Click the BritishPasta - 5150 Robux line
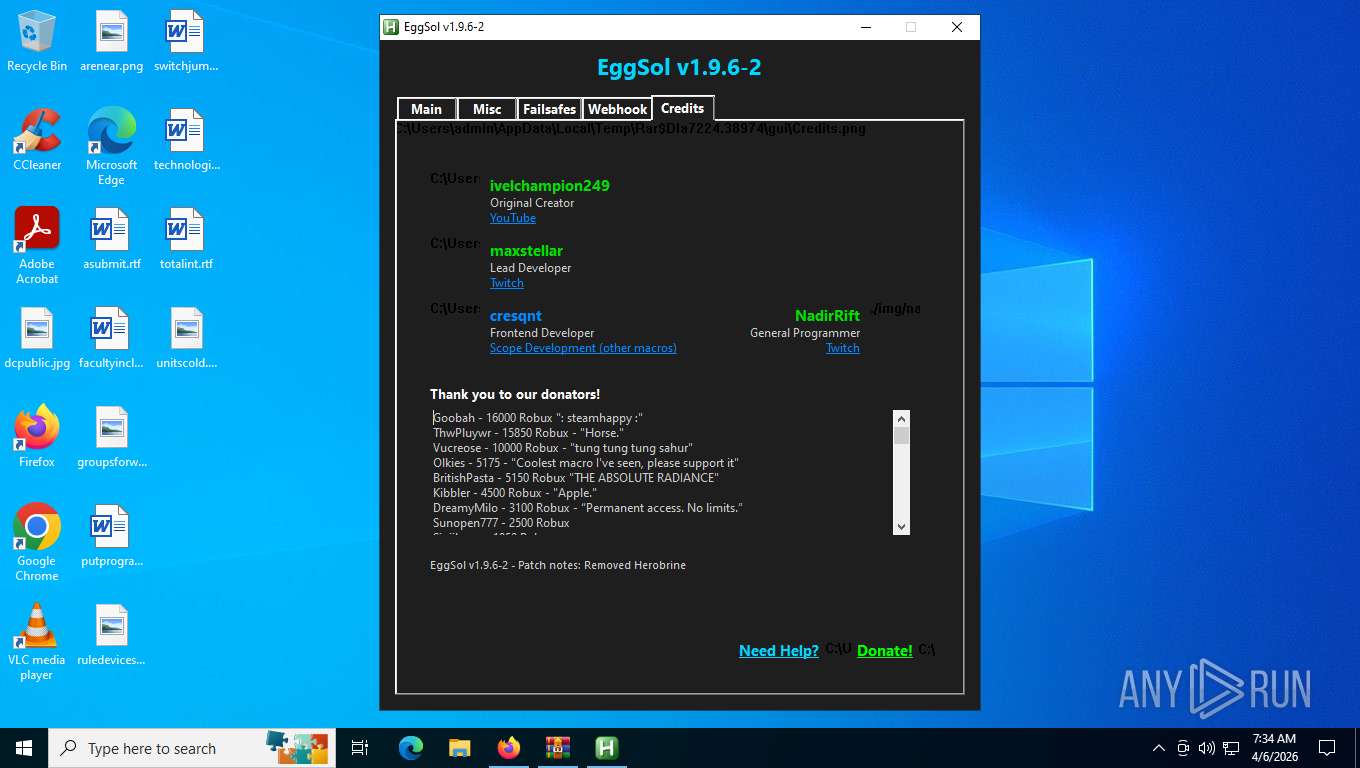 tap(576, 478)
